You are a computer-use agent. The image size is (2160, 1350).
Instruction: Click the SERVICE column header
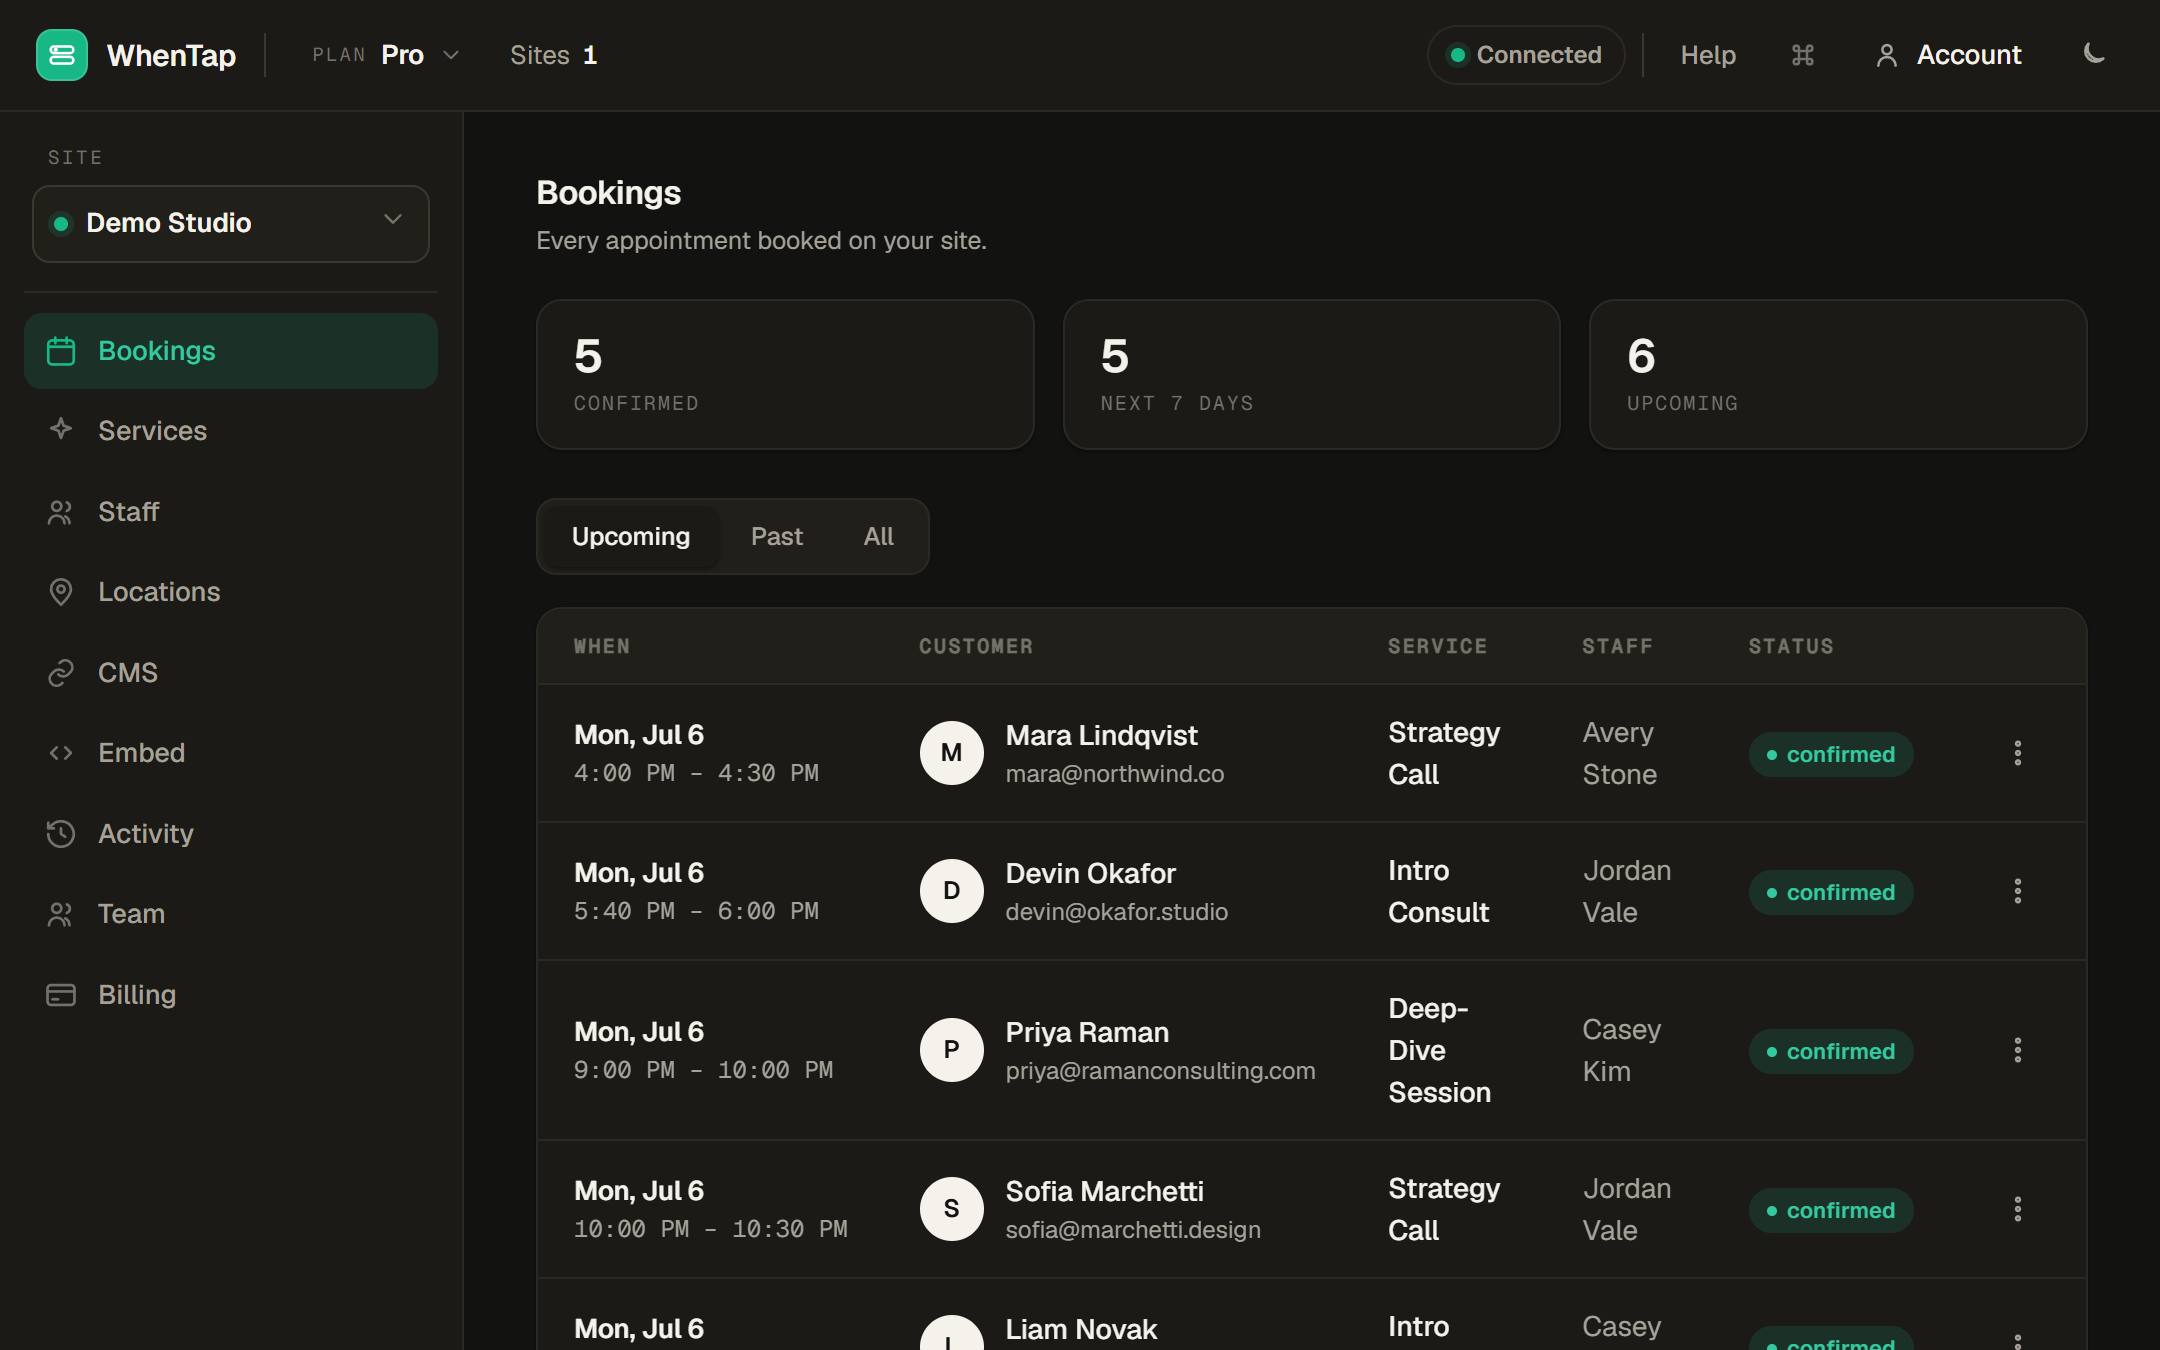pyautogui.click(x=1437, y=646)
